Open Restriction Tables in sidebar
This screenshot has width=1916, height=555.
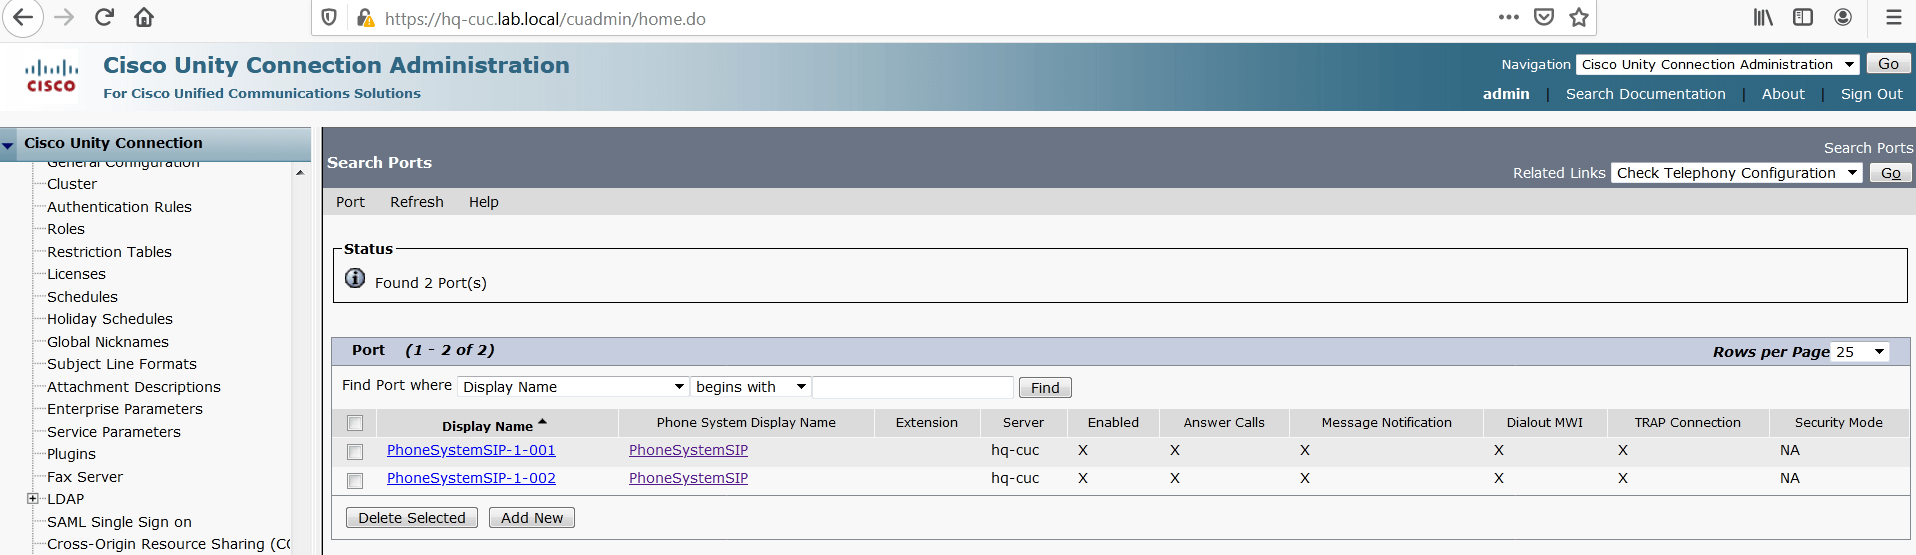109,252
